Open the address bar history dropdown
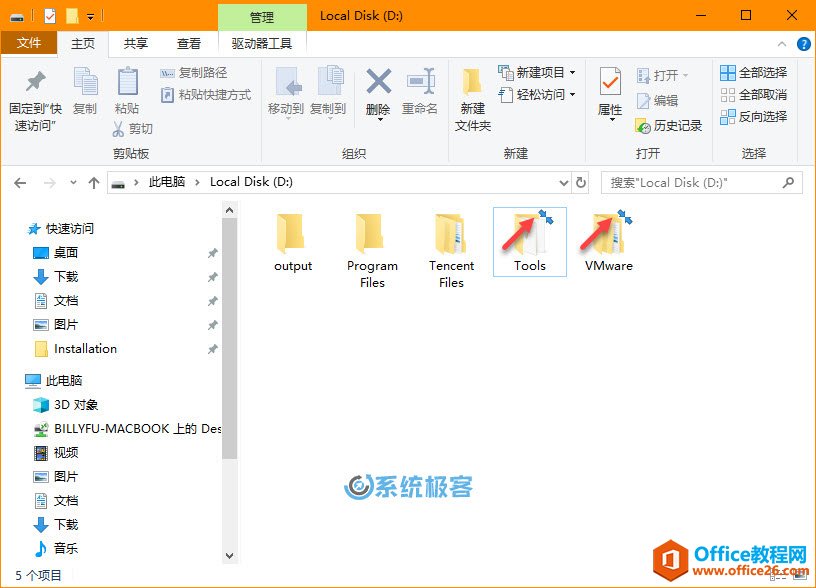 [x=563, y=183]
